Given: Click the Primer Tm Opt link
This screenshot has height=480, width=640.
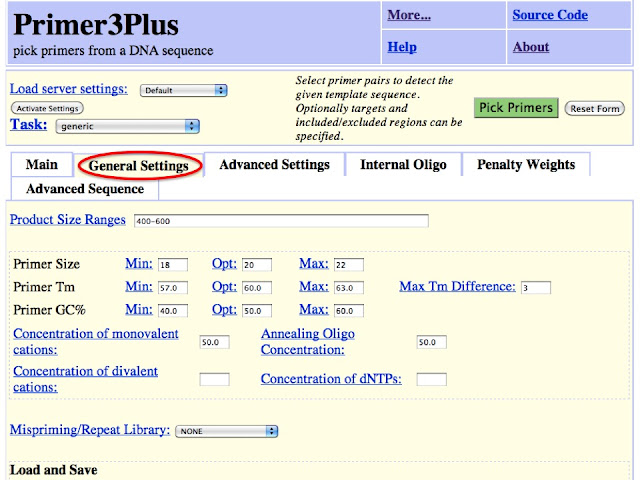Looking at the screenshot, I should coord(224,287).
